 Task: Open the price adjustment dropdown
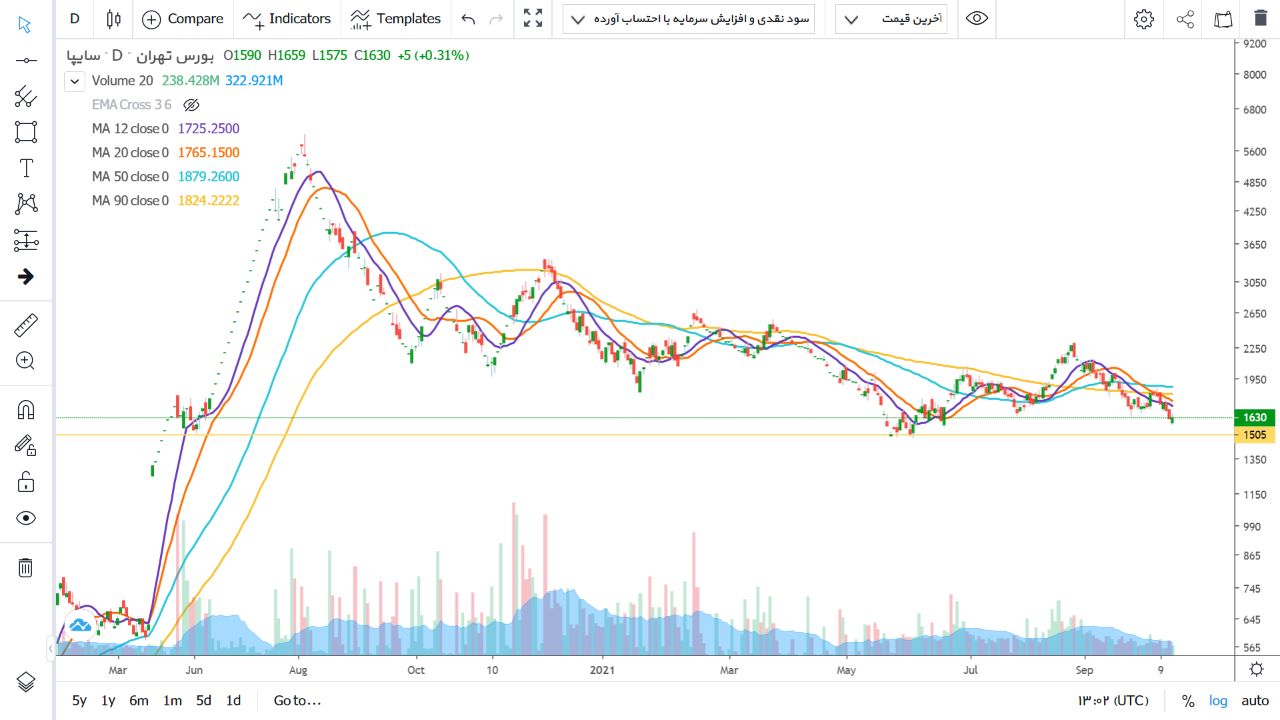point(688,19)
